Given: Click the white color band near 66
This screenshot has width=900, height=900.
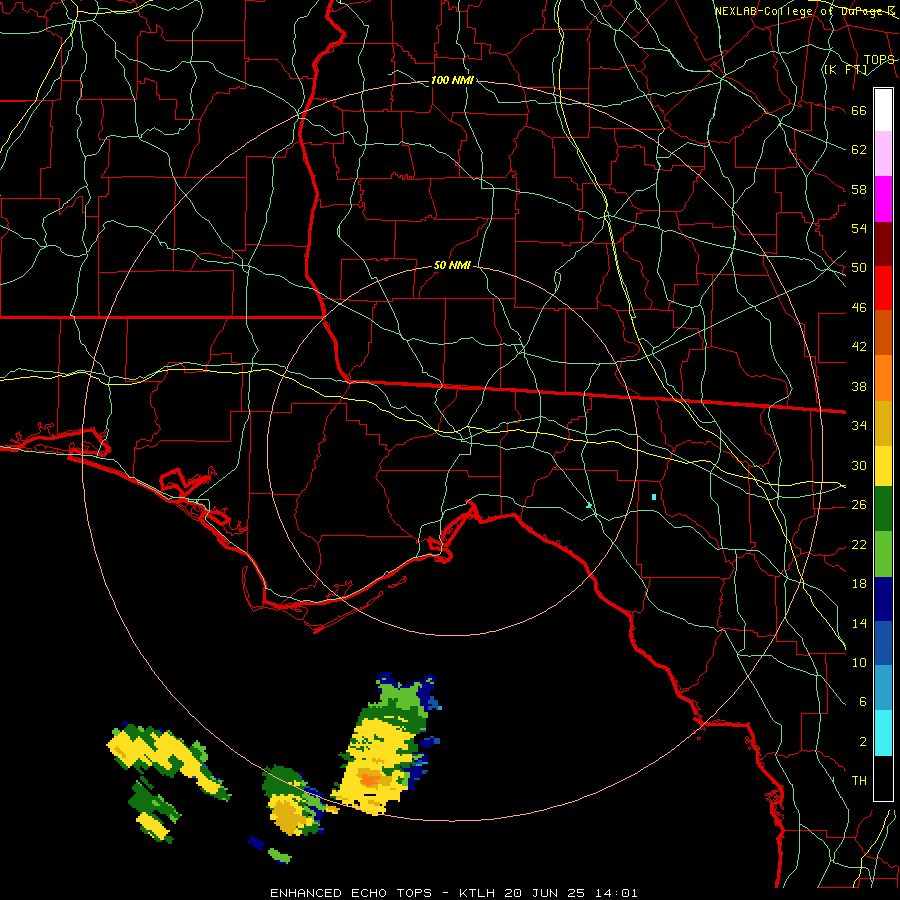Looking at the screenshot, I should coord(883,110).
